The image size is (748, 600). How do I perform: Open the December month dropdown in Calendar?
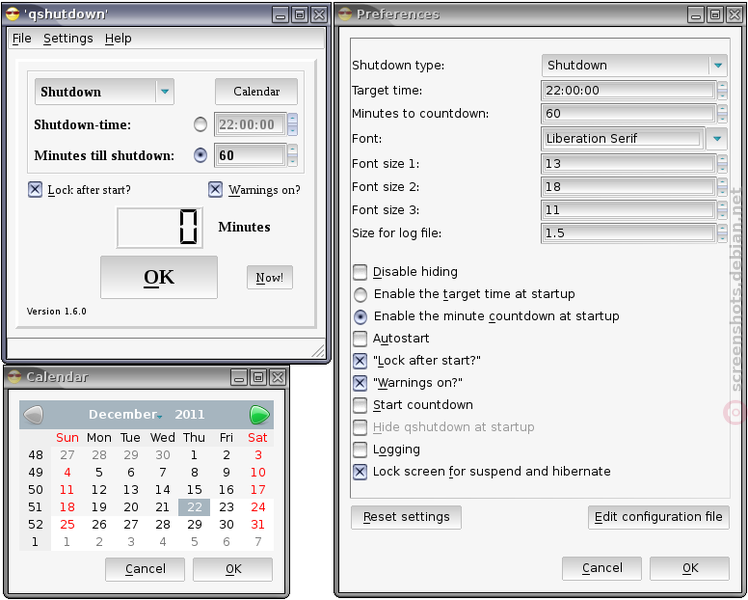click(x=125, y=414)
